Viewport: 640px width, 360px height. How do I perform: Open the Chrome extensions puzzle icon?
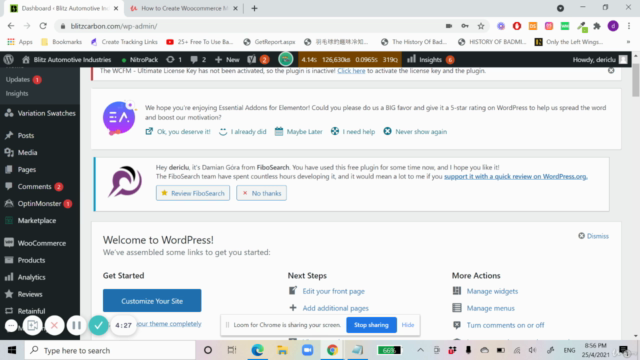tap(597, 26)
